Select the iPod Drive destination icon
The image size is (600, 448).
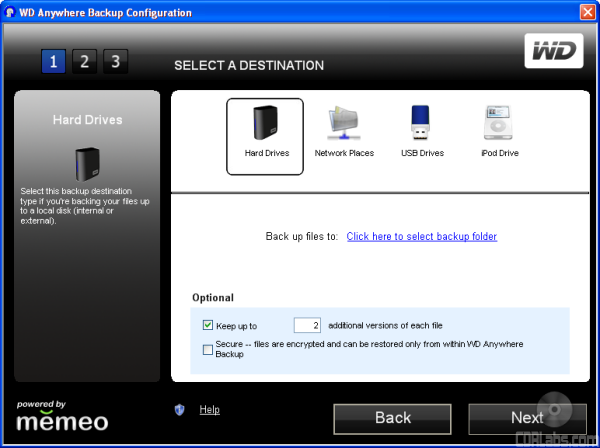tap(500, 124)
